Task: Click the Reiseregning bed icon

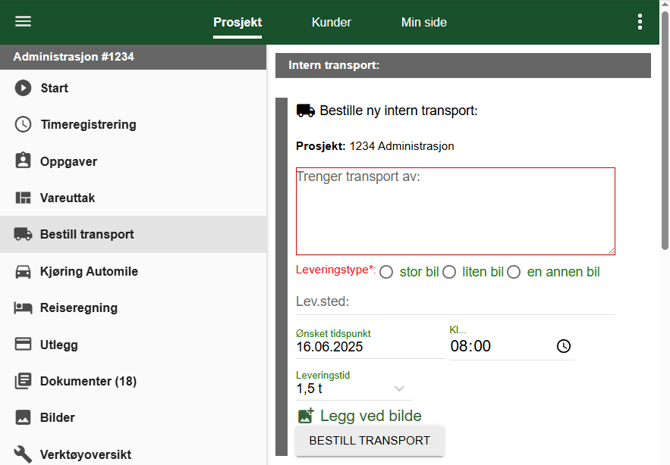Action: [23, 308]
